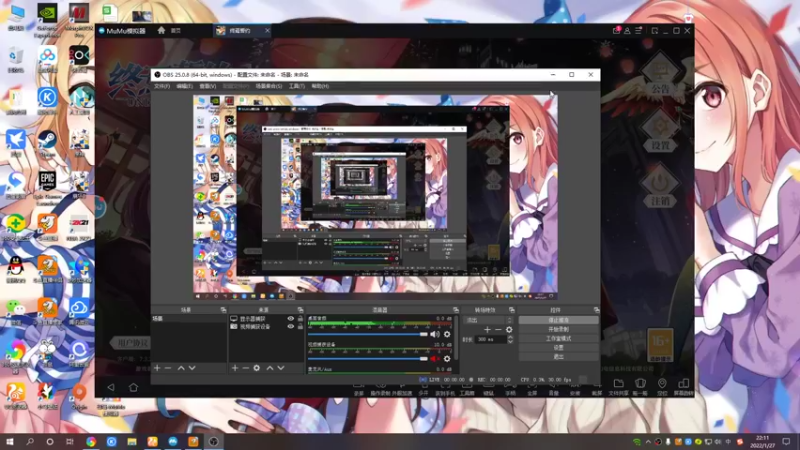The height and width of the screenshot is (450, 800).
Task: Add a new scene with the plus icon
Action: click(x=157, y=368)
